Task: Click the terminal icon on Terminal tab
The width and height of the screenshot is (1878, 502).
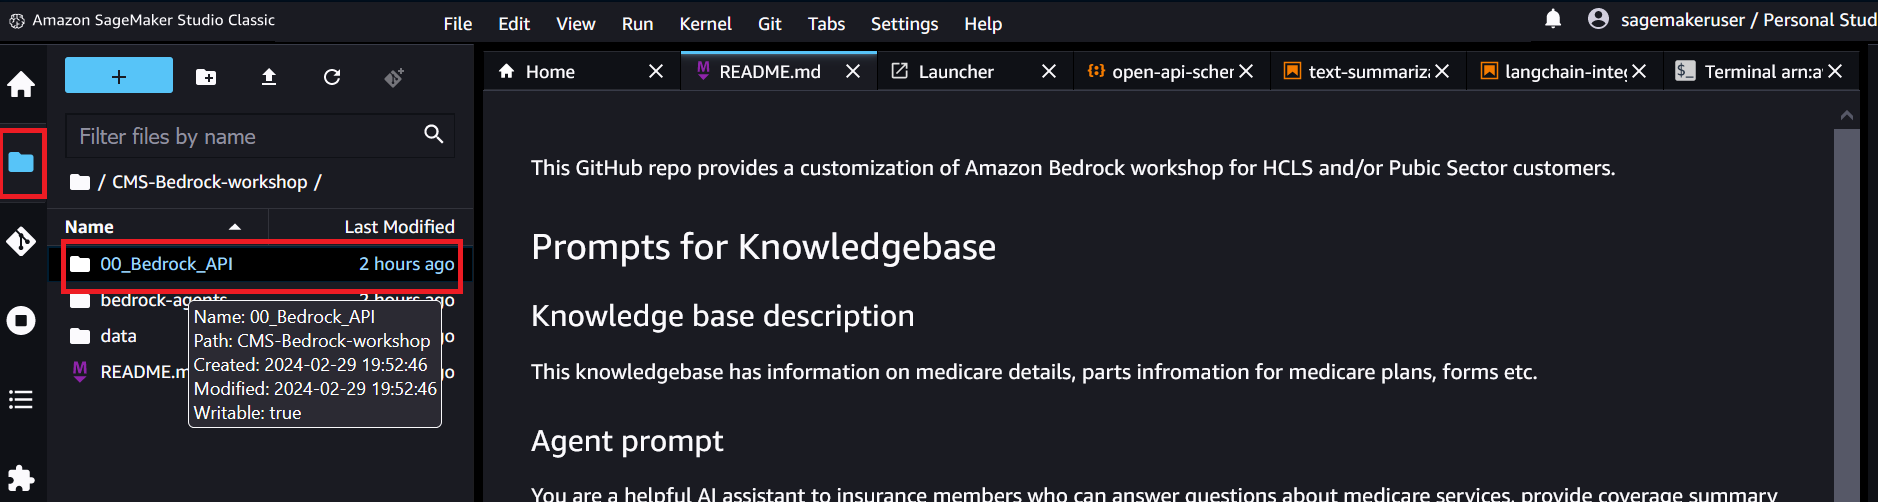Action: (1685, 70)
